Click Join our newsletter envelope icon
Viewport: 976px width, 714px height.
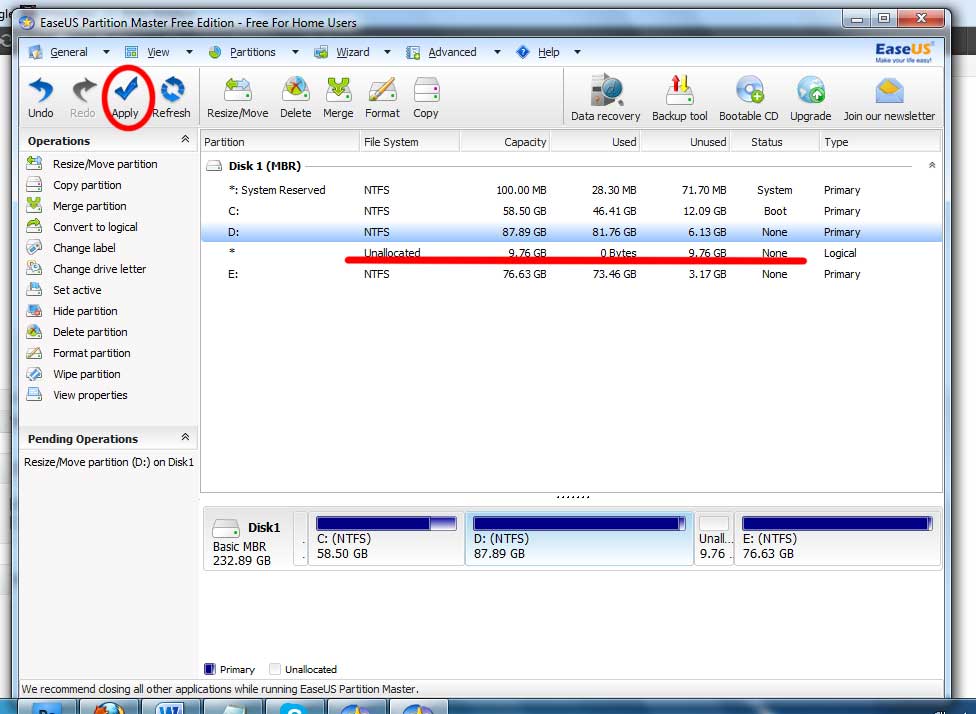[889, 98]
